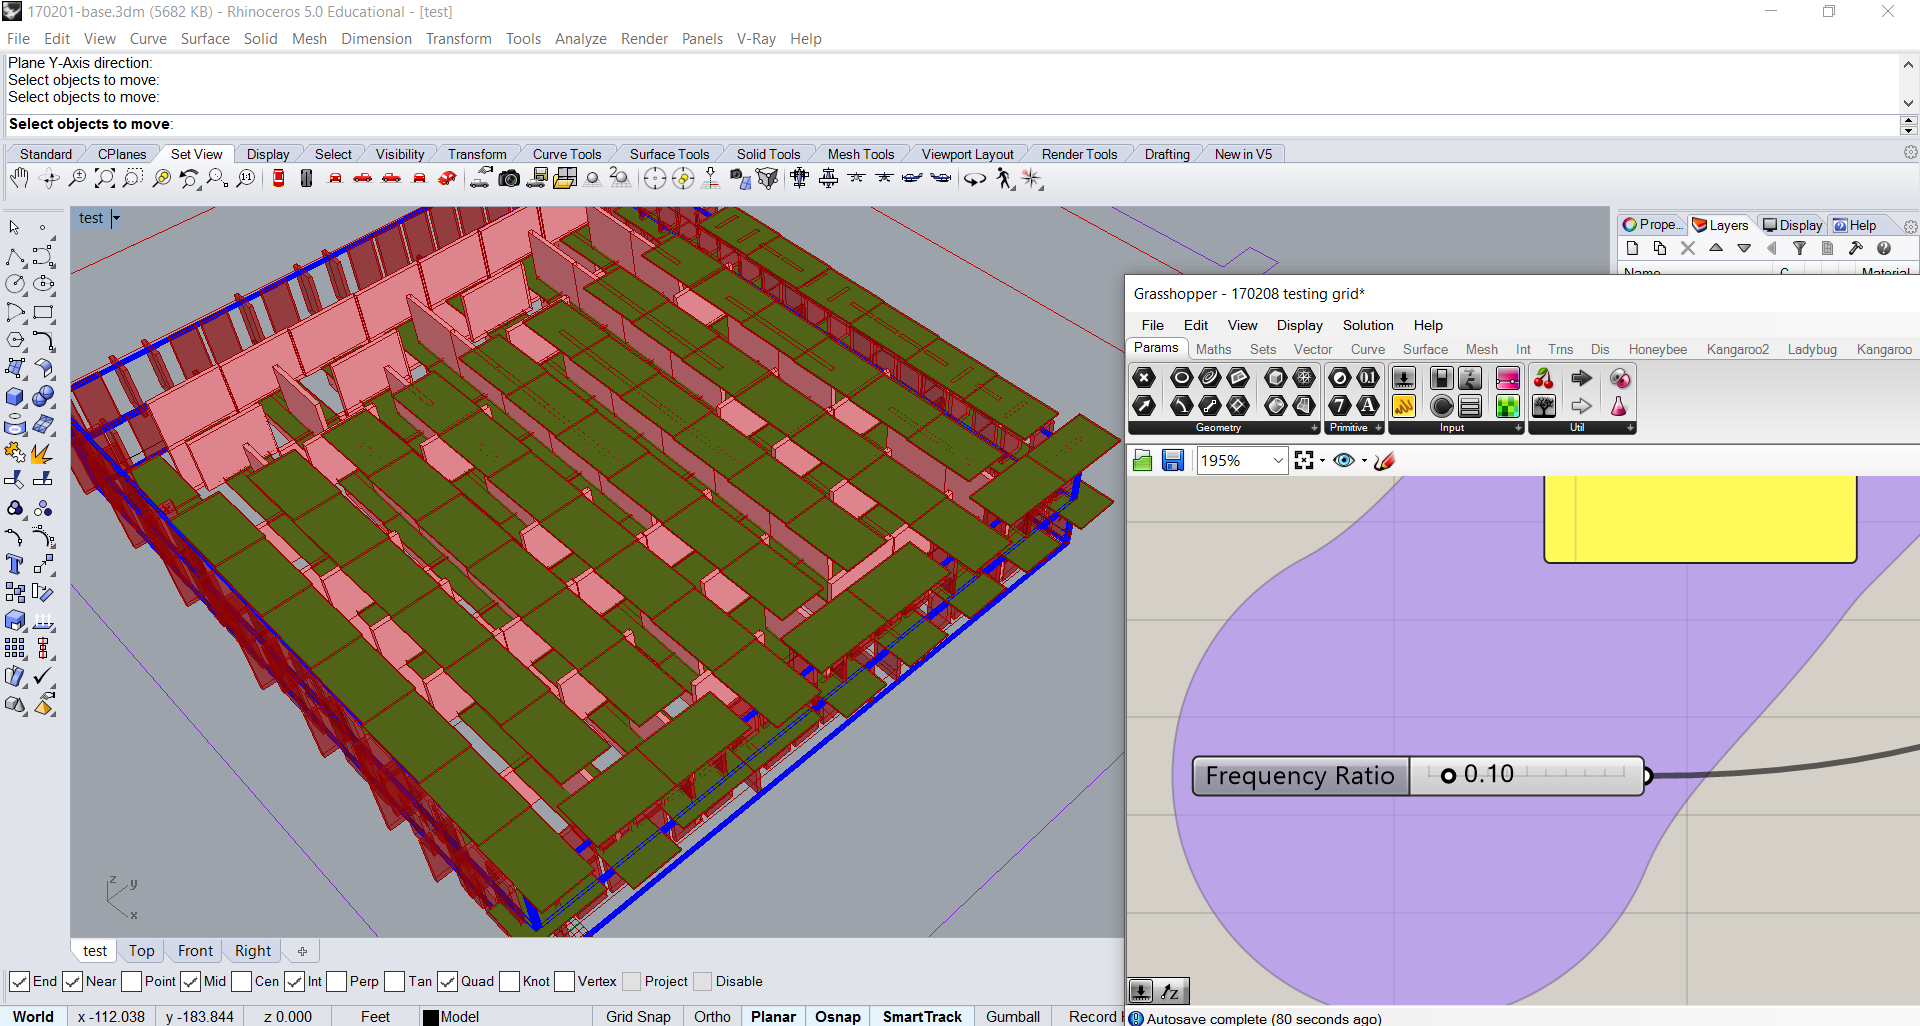This screenshot has width=1920, height=1026.
Task: Toggle the Mid osnap checkbox
Action: point(190,982)
